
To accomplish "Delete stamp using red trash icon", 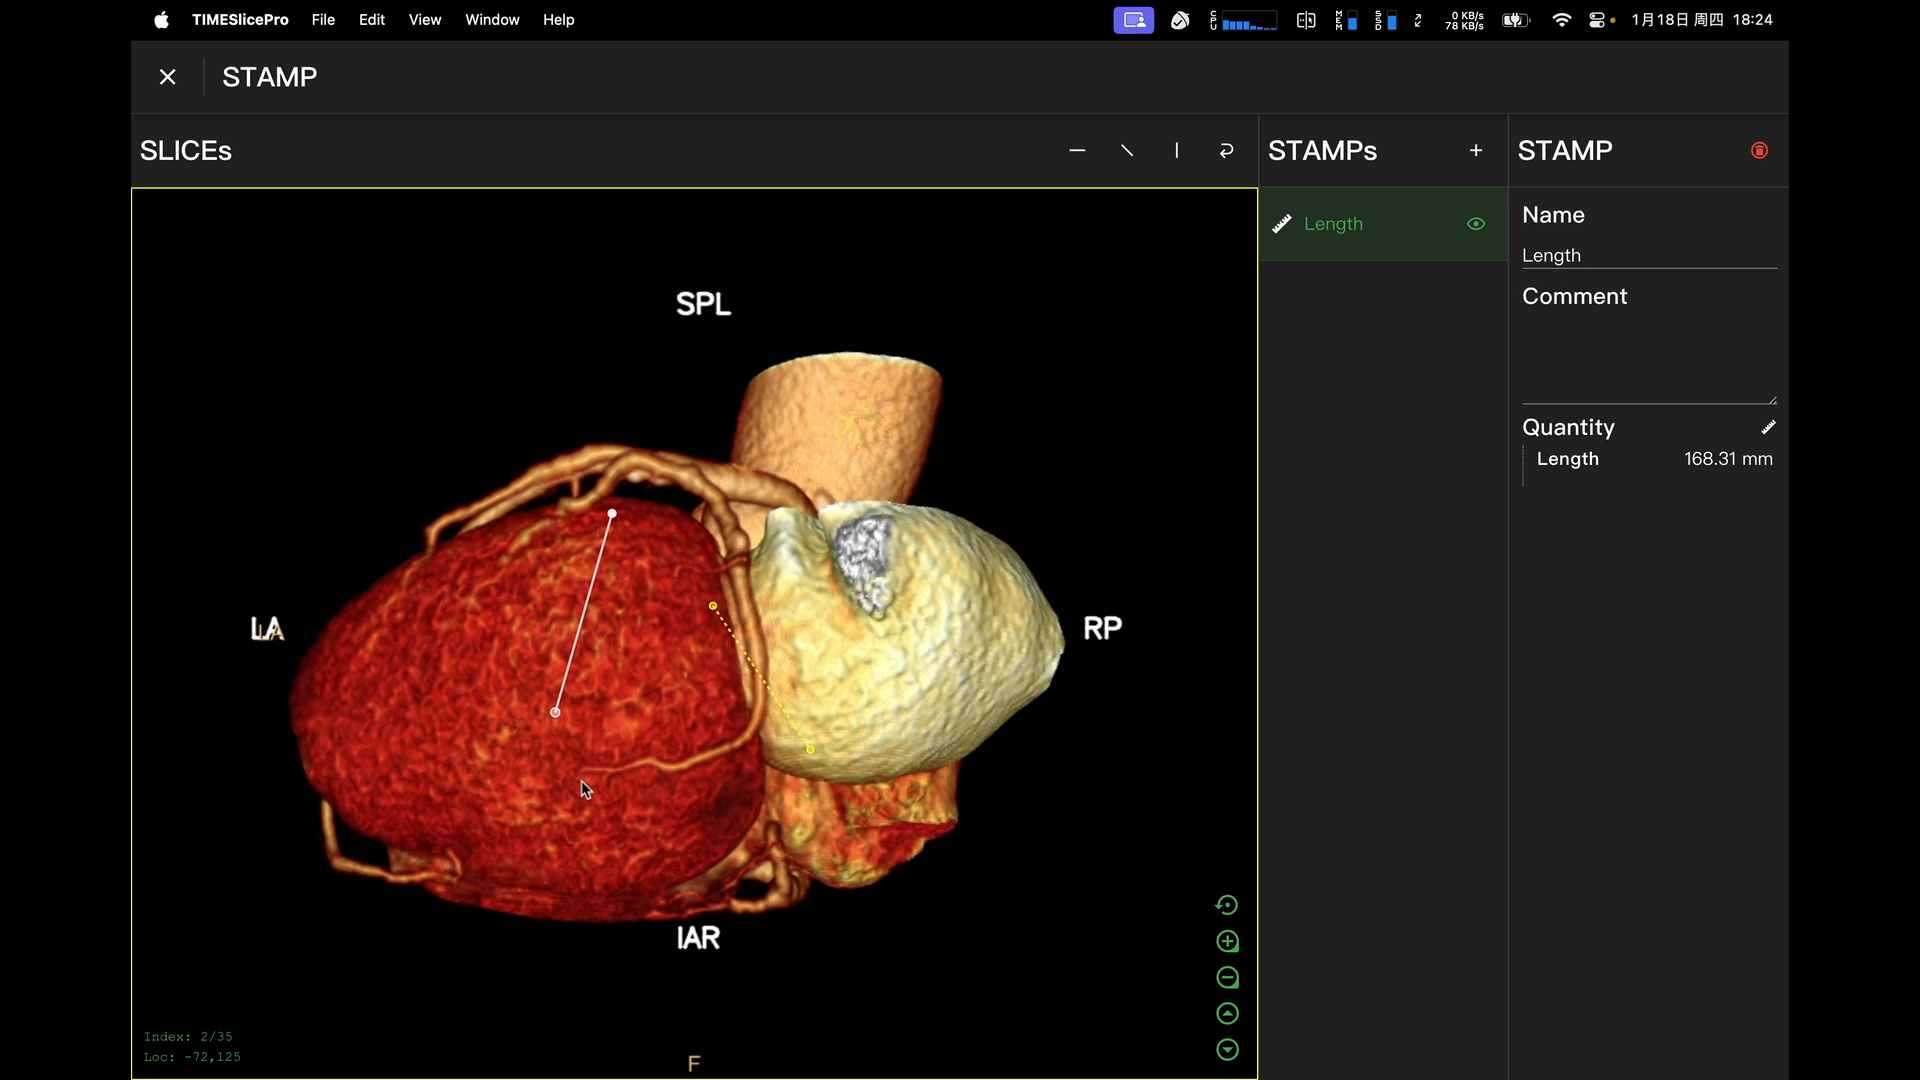I will [x=1759, y=151].
